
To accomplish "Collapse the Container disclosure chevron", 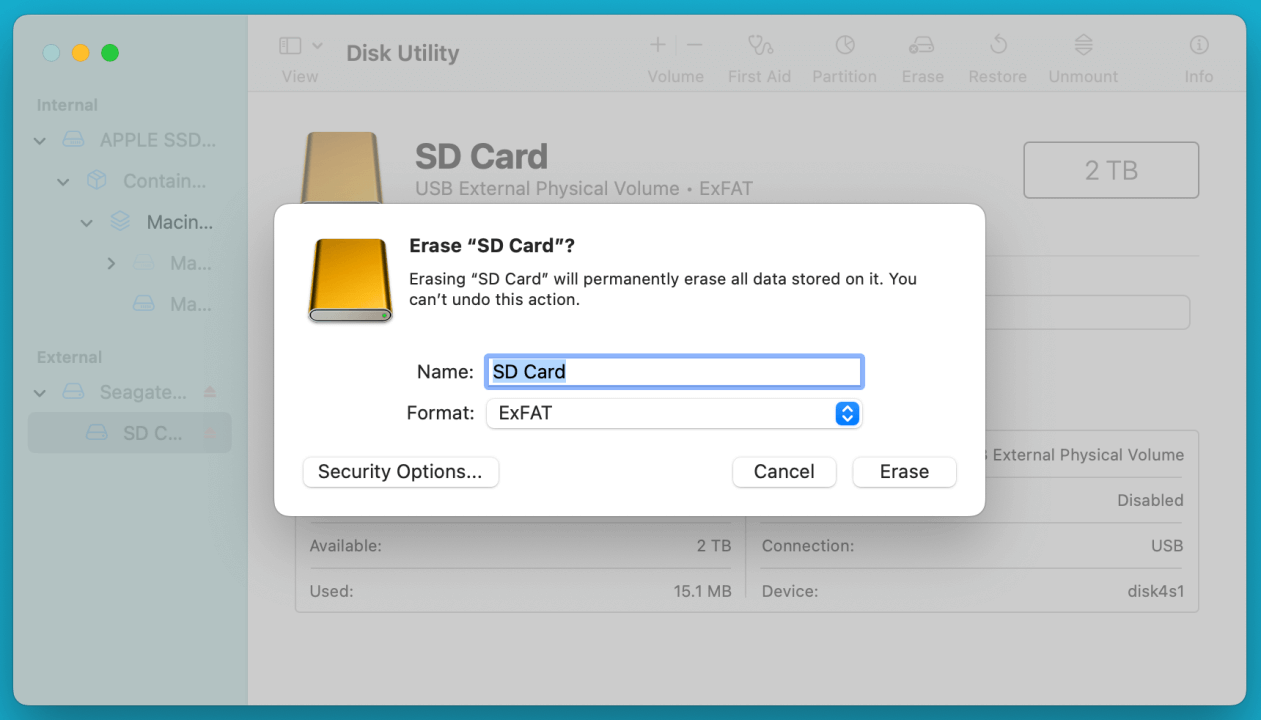I will click(x=63, y=181).
